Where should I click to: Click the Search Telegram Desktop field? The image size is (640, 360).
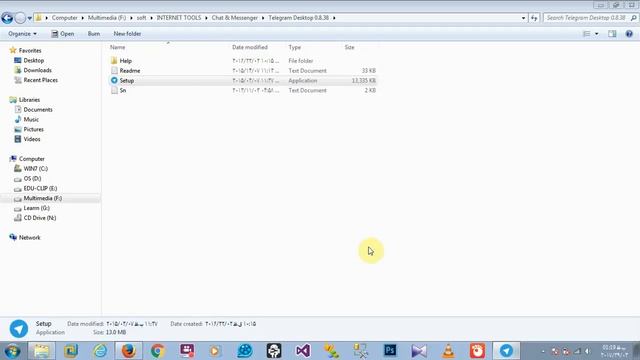pos(586,18)
